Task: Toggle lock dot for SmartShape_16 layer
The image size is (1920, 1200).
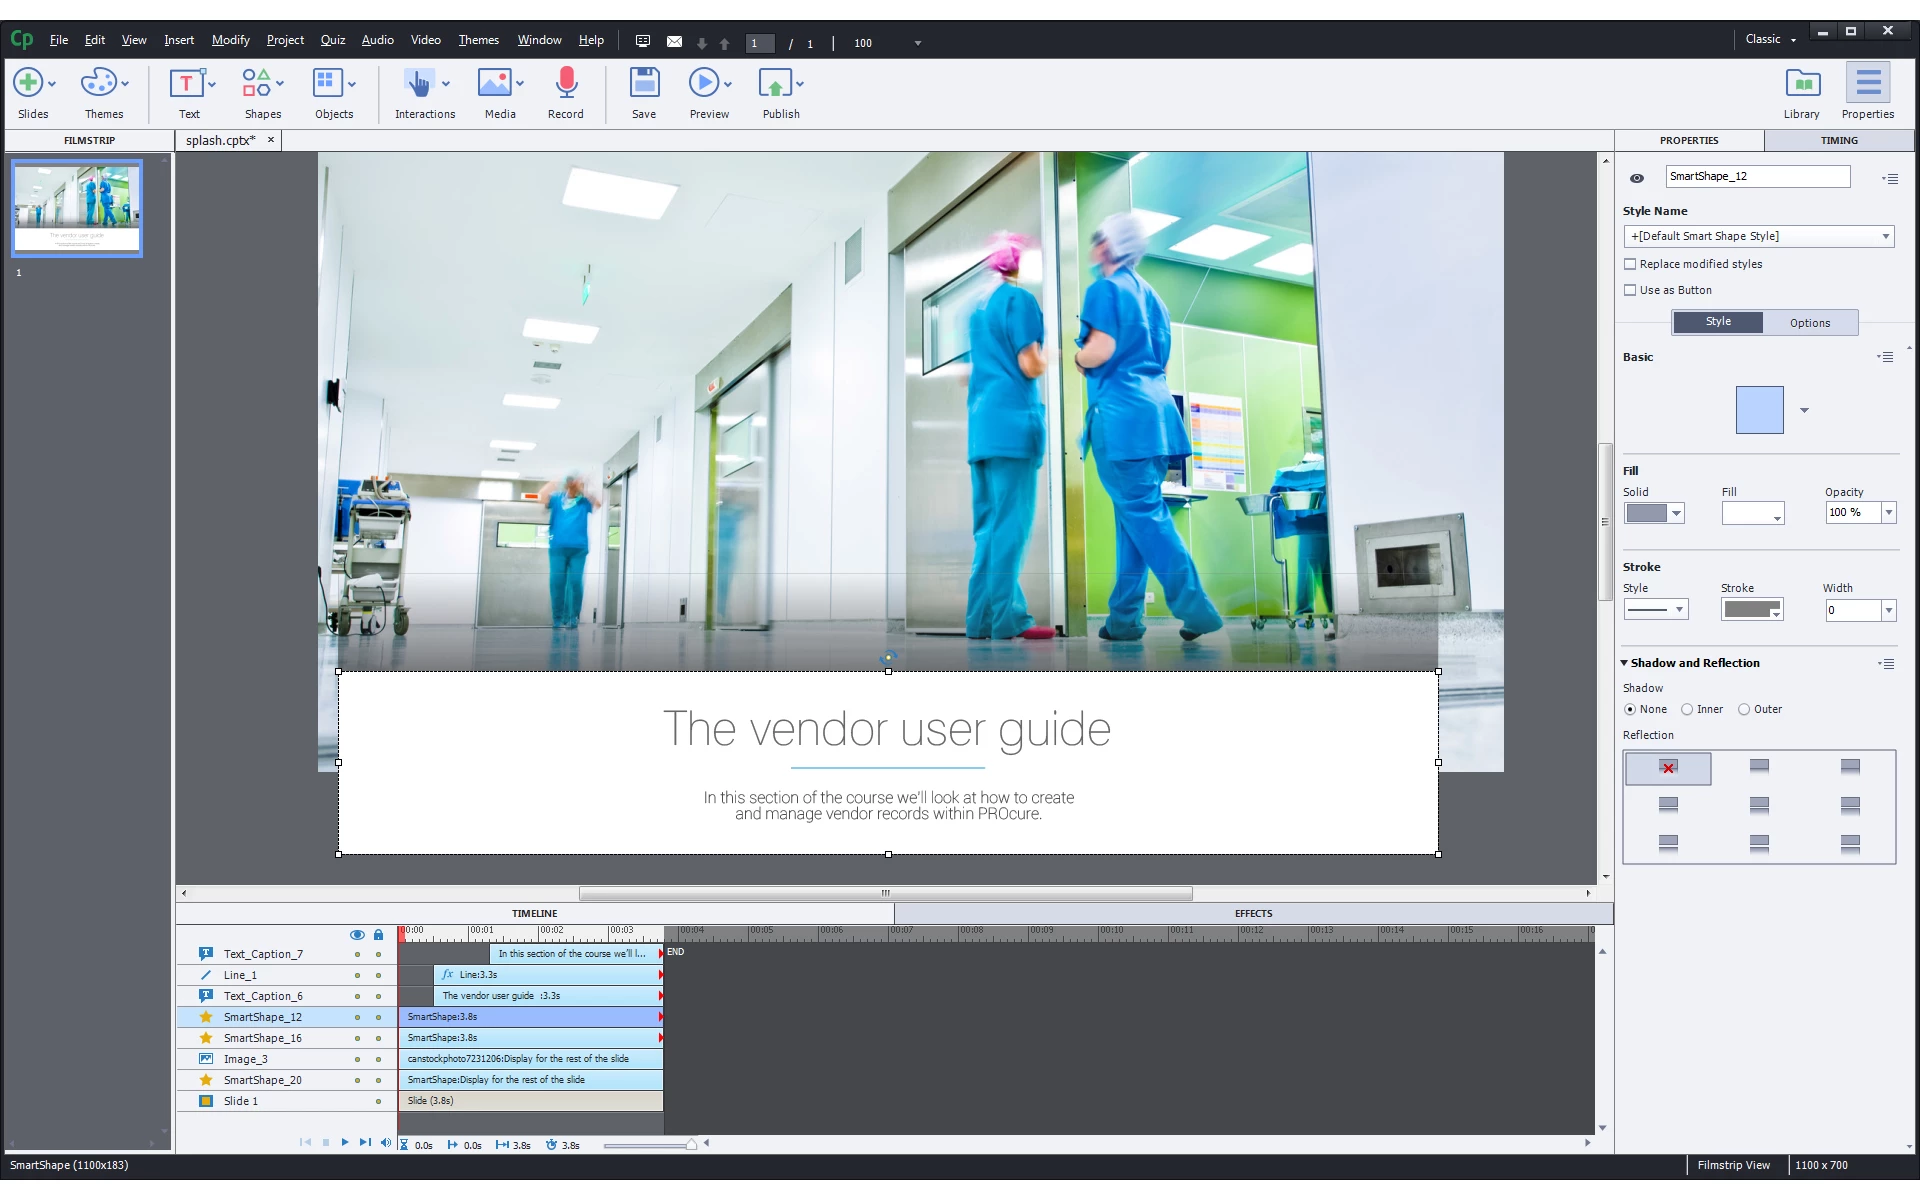Action: tap(378, 1039)
